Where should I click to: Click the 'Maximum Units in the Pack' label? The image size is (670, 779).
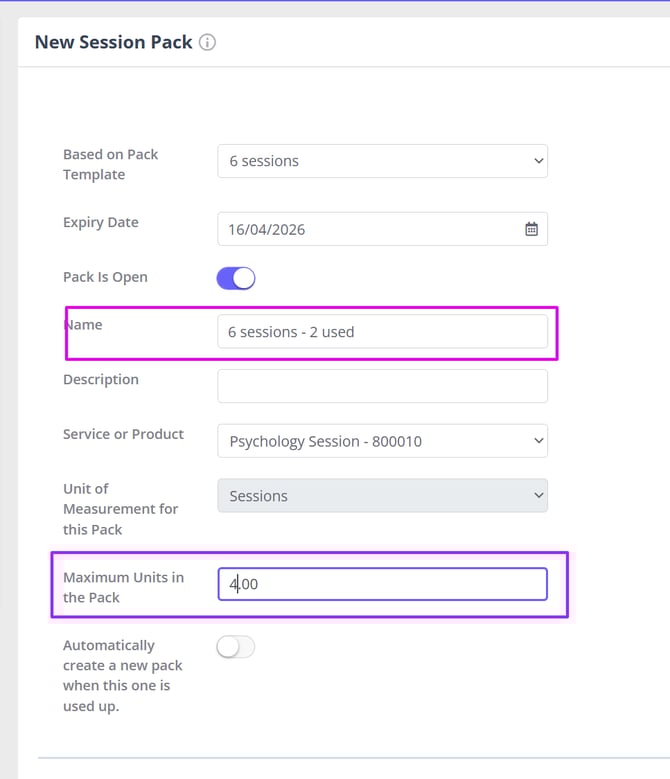[123, 587]
